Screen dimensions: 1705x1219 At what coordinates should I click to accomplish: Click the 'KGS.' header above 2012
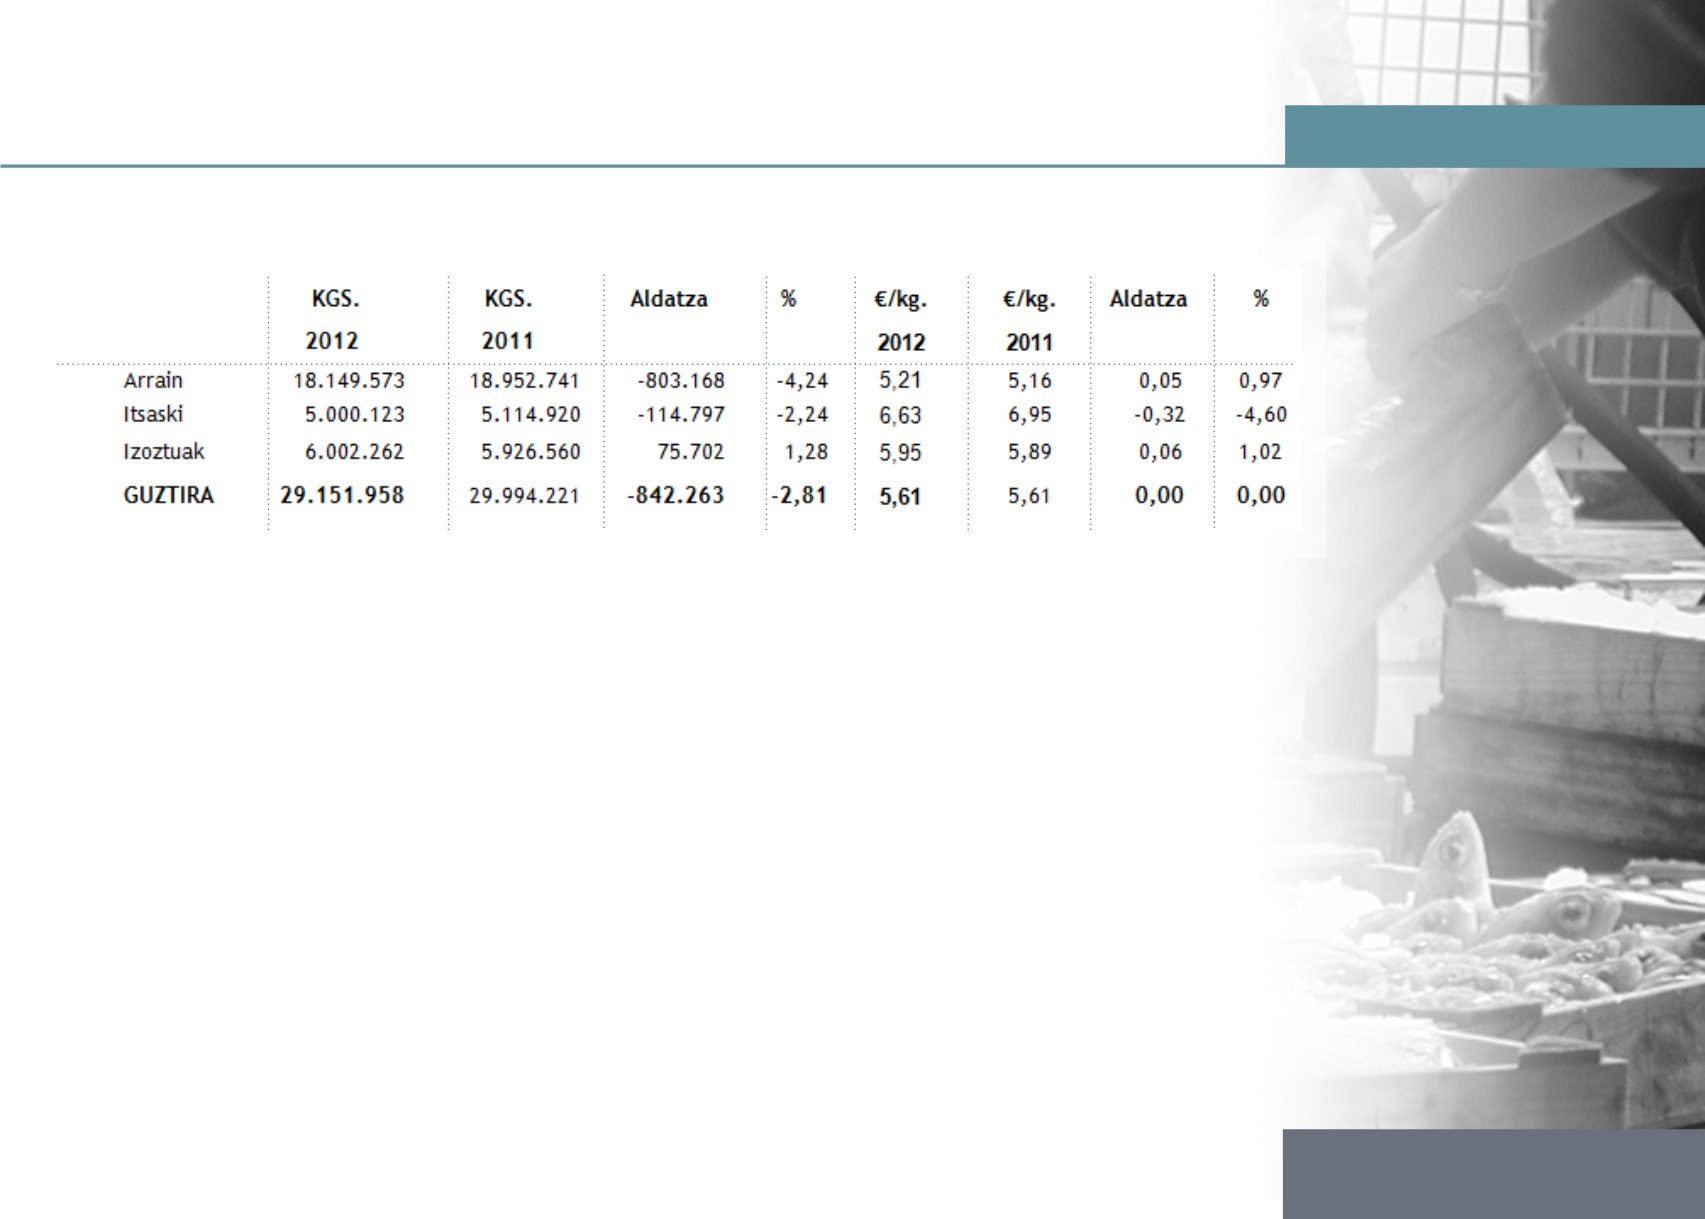pyautogui.click(x=335, y=299)
